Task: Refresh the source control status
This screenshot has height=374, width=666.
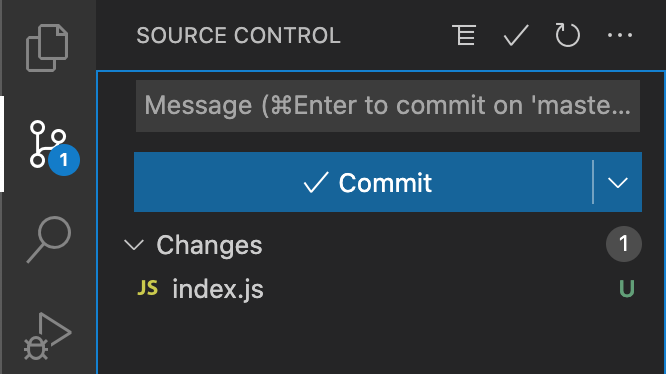Action: tap(567, 35)
